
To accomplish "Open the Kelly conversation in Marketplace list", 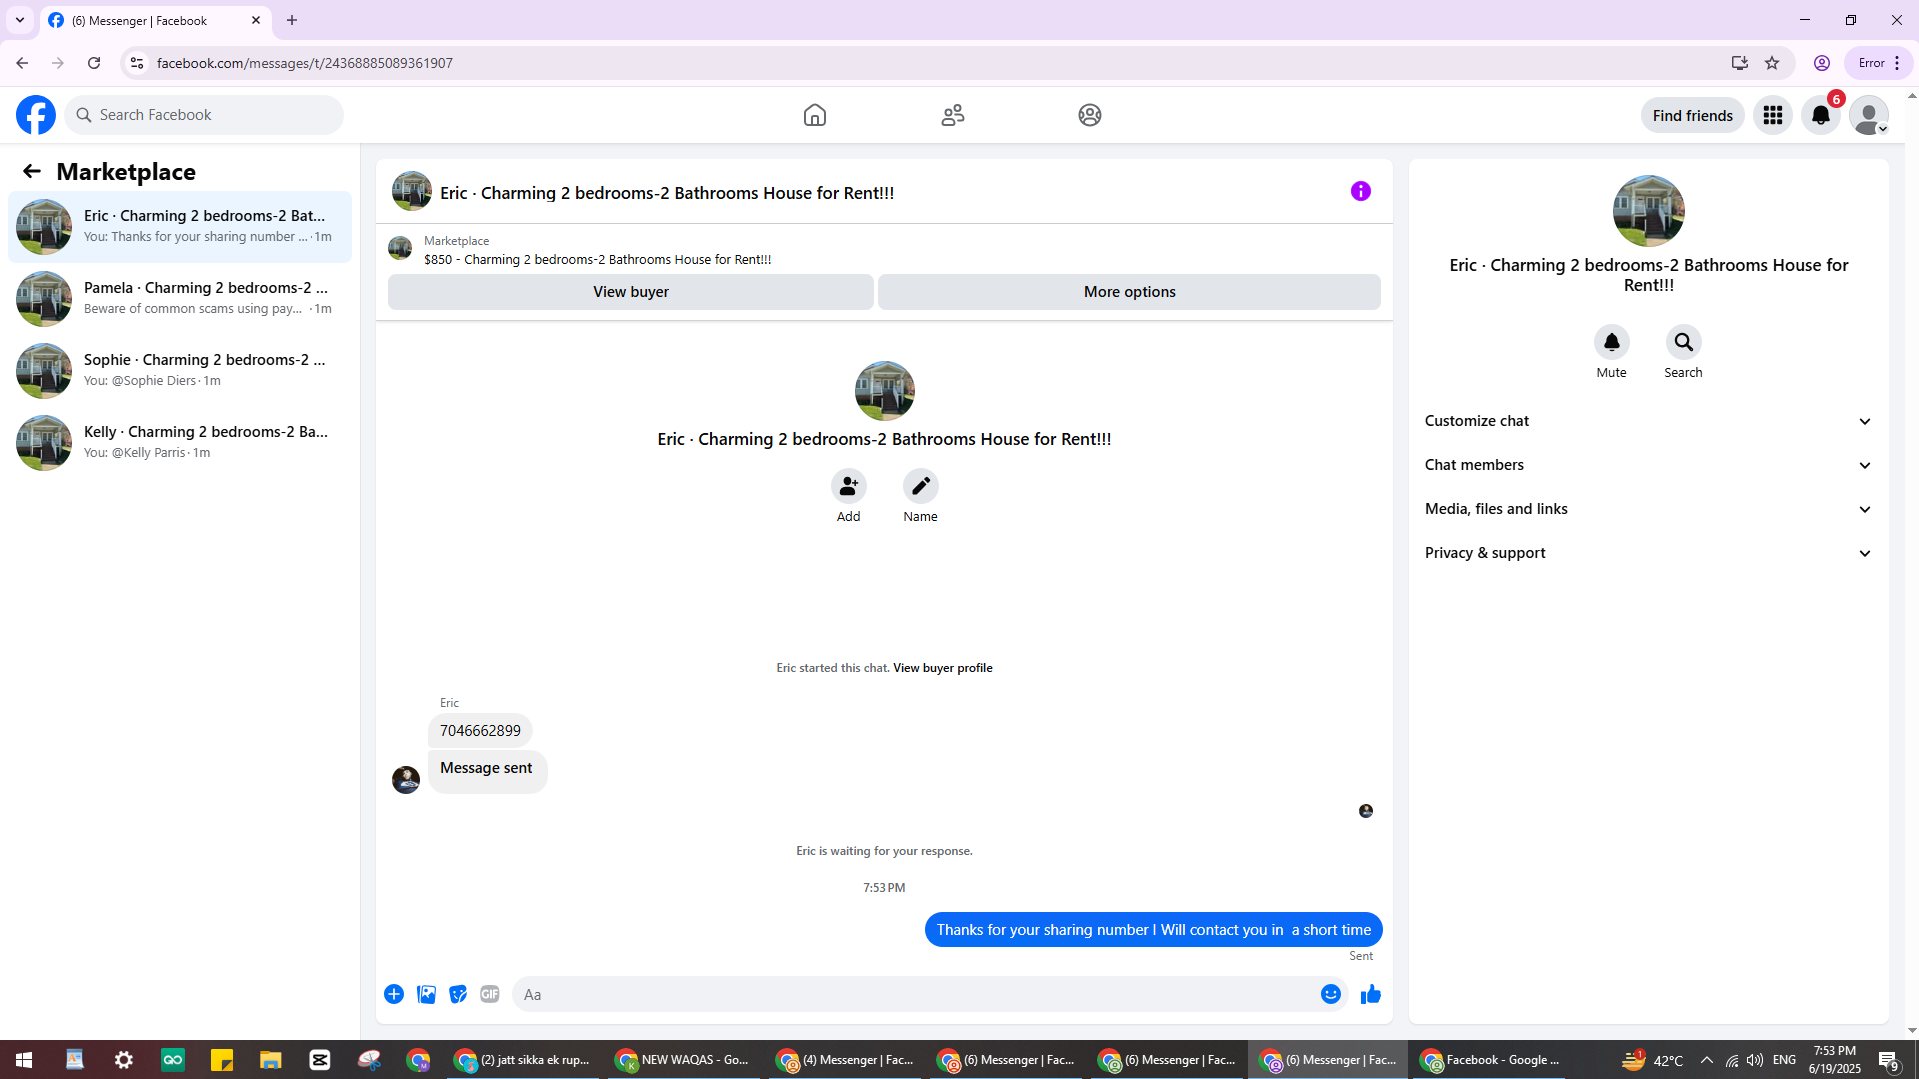I will tap(180, 443).
